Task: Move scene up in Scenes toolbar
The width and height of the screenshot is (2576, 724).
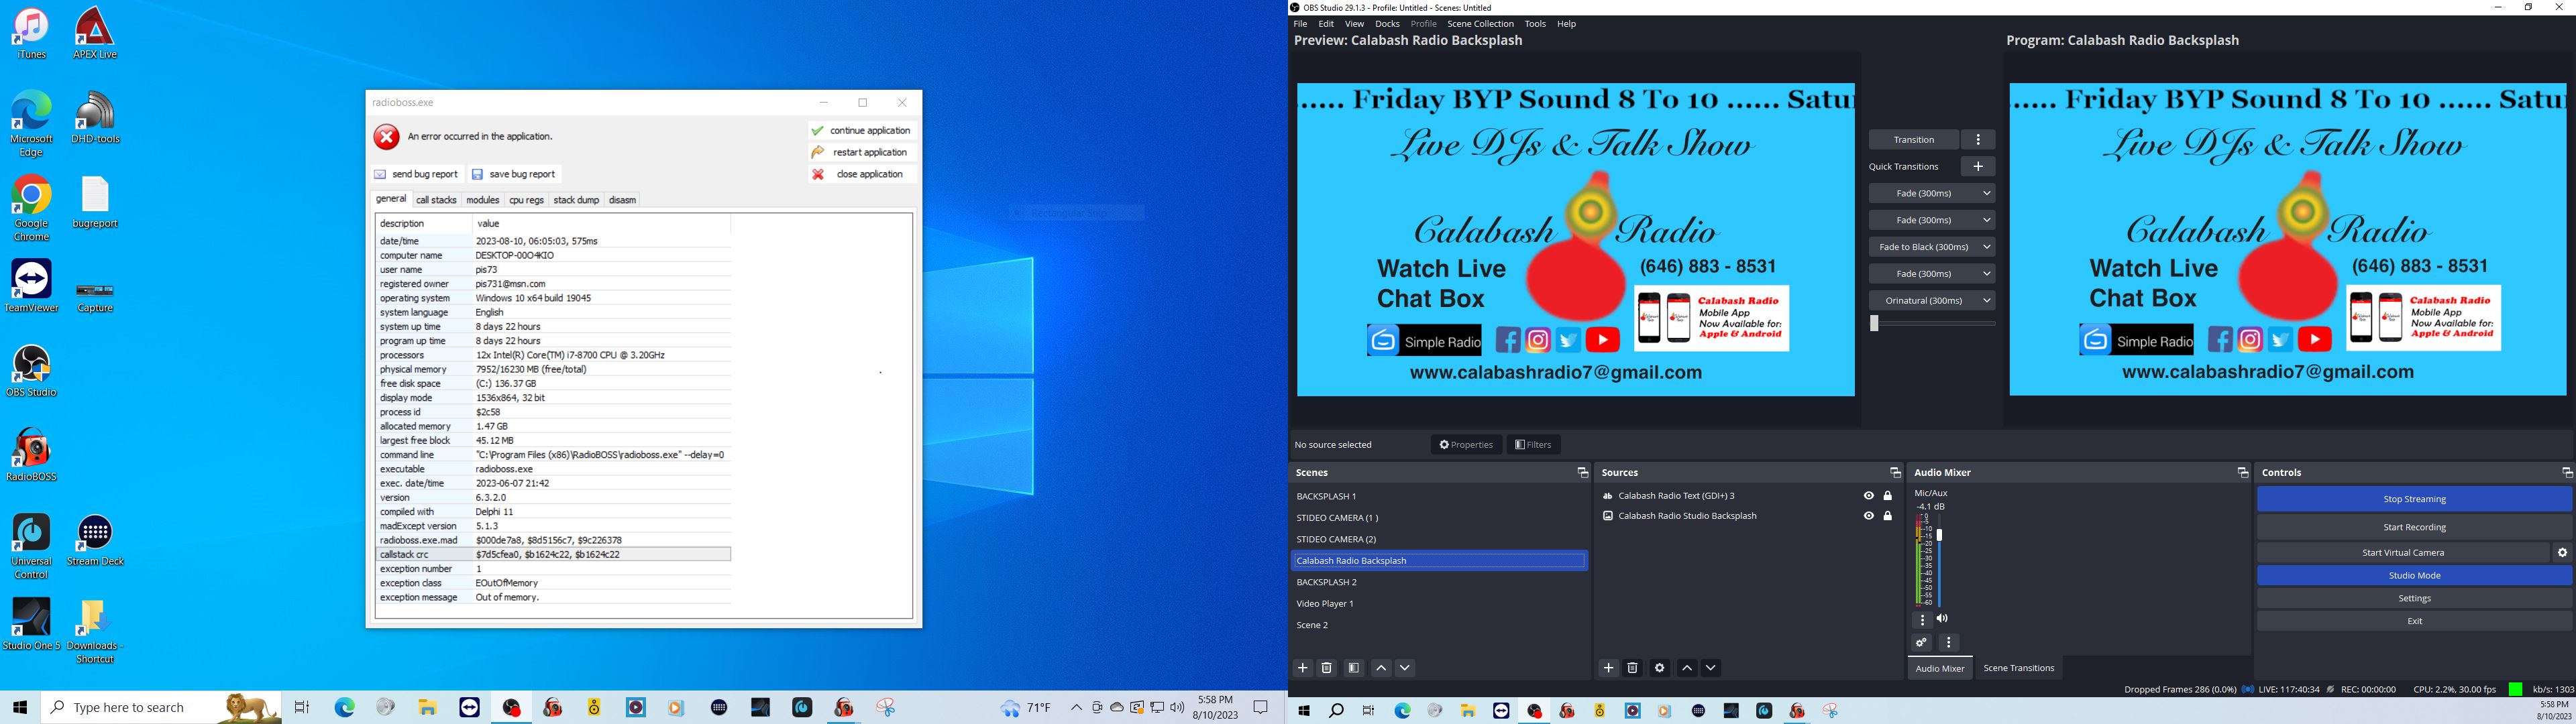Action: coord(1381,668)
